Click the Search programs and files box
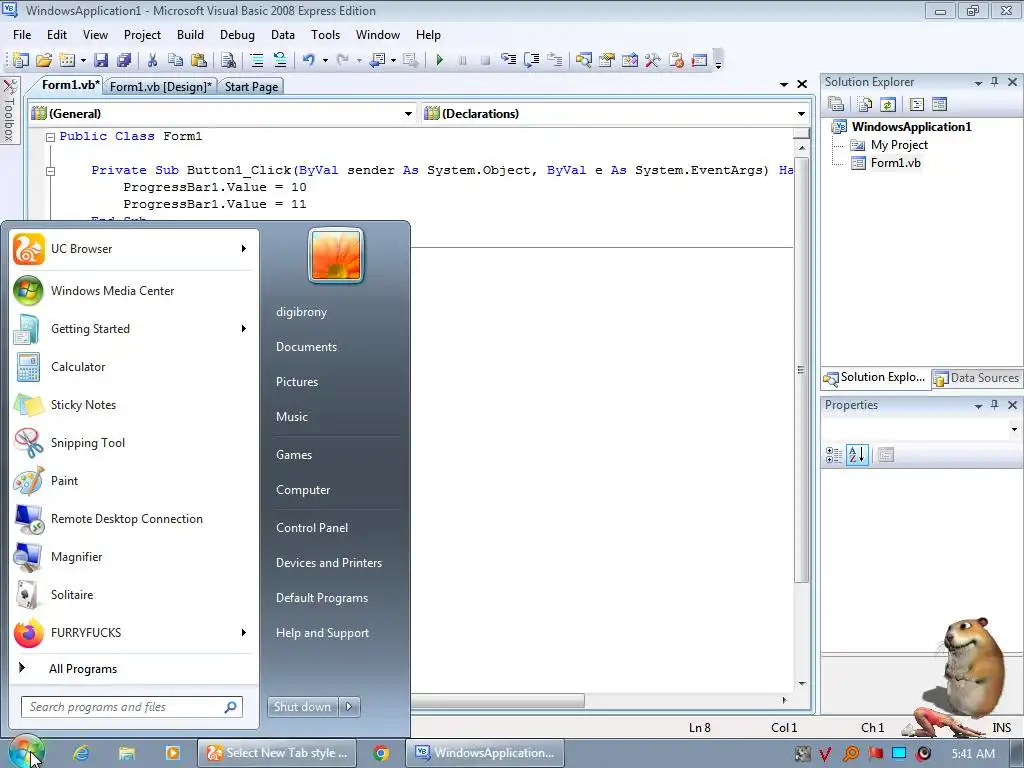Viewport: 1024px width, 768px height. (x=132, y=707)
